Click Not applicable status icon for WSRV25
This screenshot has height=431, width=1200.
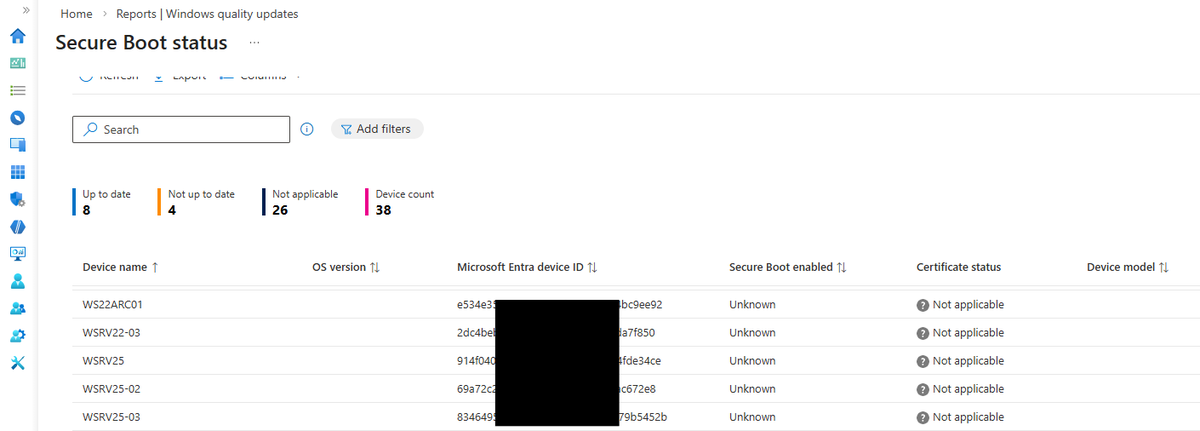(922, 361)
